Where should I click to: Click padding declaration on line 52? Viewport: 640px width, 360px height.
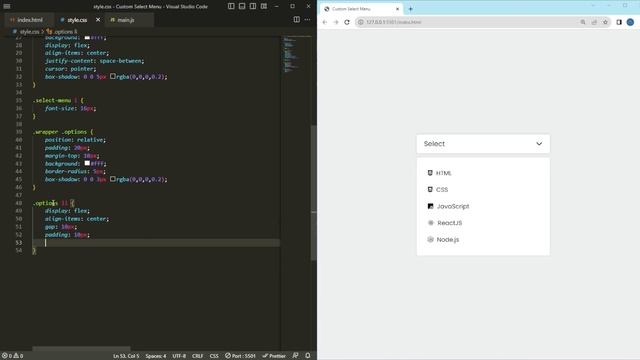click(x=67, y=235)
